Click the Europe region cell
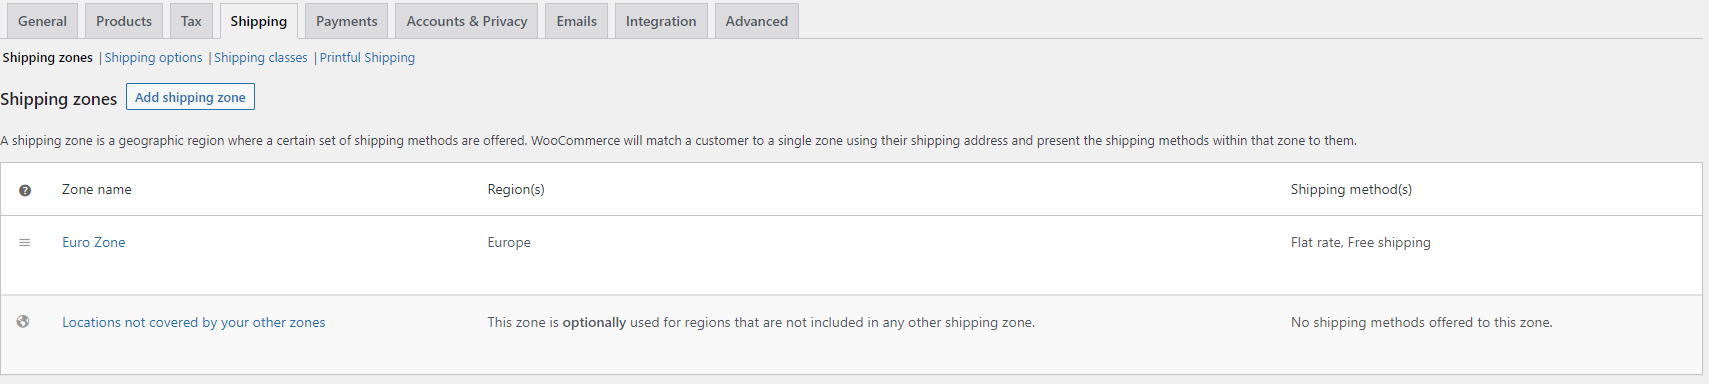Image resolution: width=1709 pixels, height=384 pixels. pos(509,243)
